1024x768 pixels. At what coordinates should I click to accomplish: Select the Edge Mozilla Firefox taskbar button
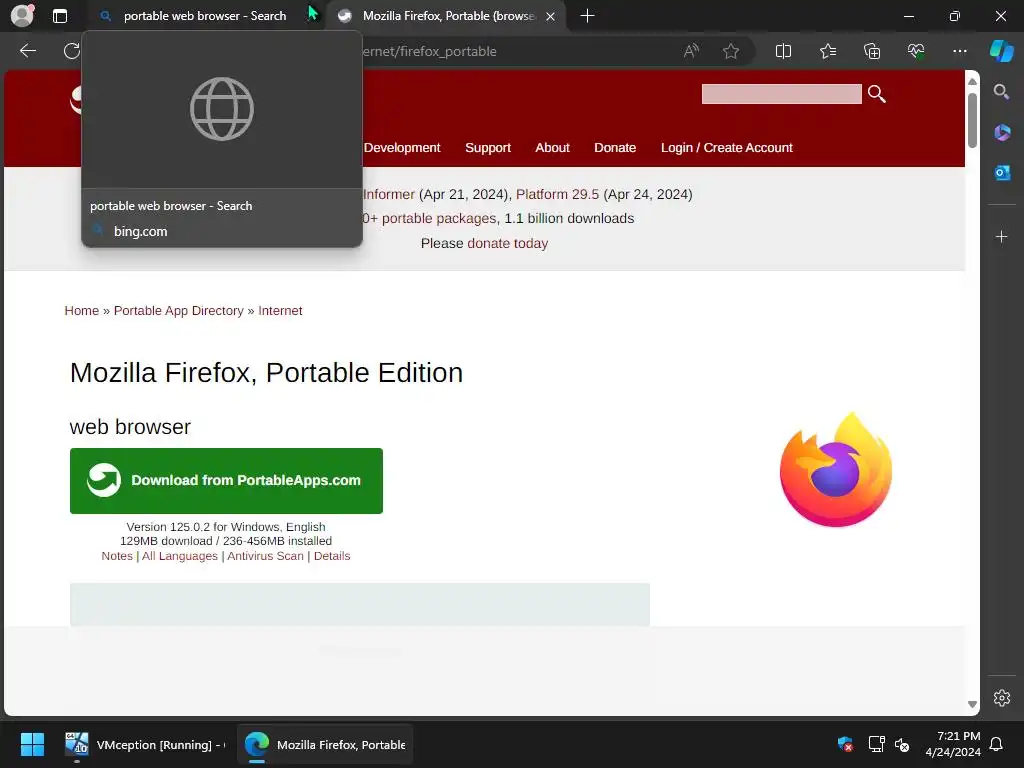tap(325, 744)
